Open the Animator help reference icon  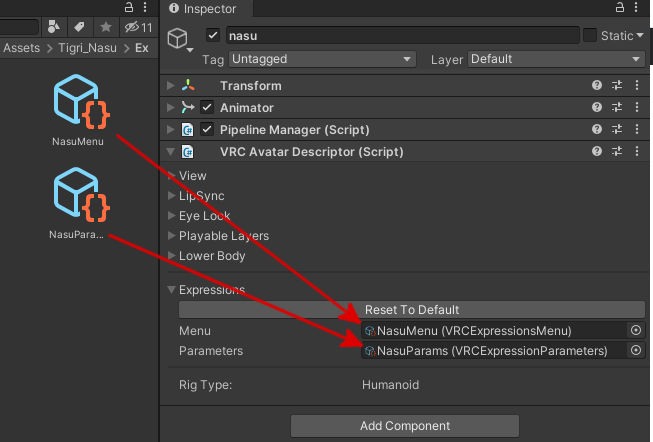[597, 107]
